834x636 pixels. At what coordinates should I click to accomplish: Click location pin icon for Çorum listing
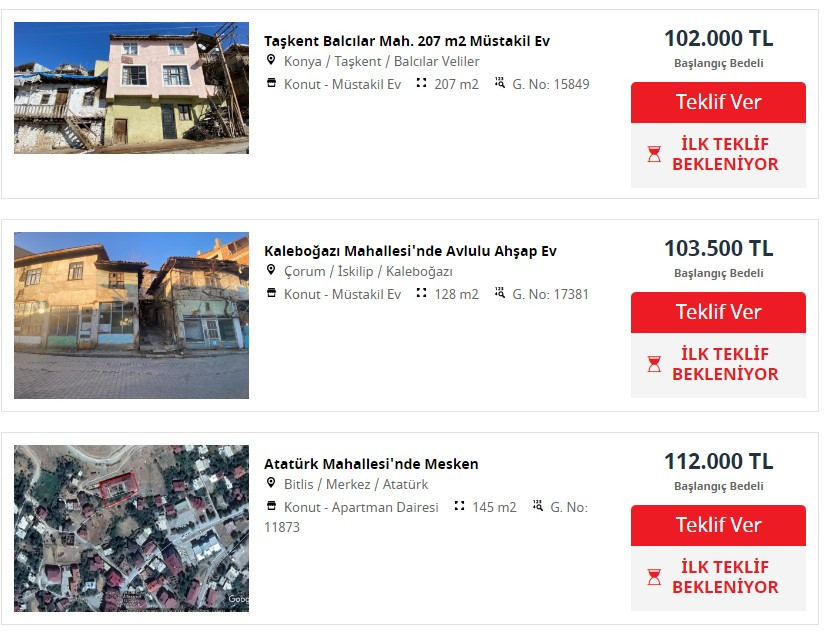pos(271,270)
